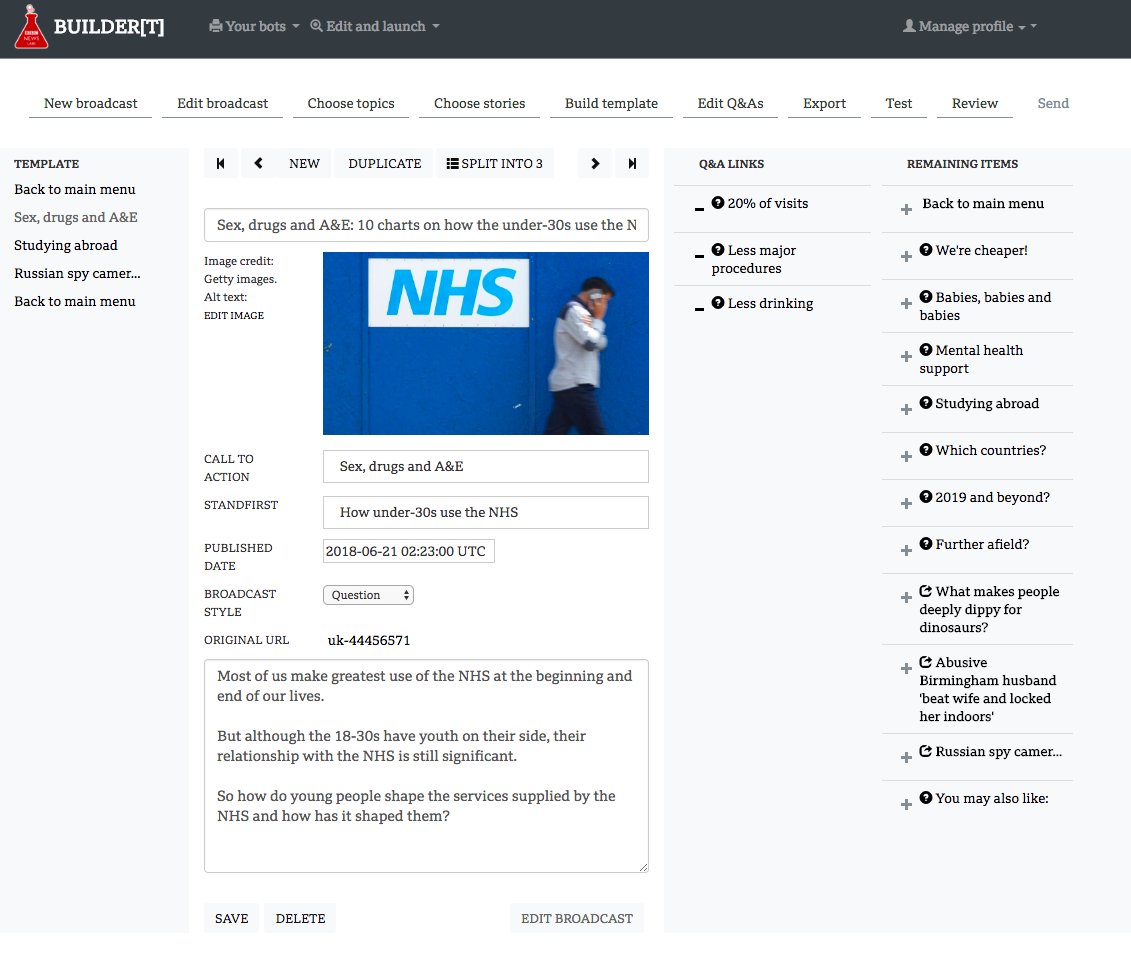Click the Standfirst input field

(485, 512)
